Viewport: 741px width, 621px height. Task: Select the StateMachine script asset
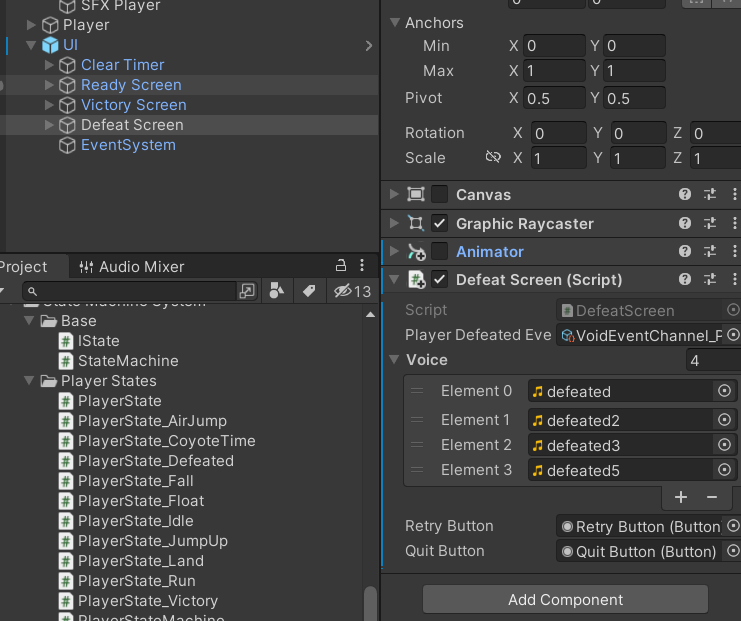pyautogui.click(x=128, y=361)
